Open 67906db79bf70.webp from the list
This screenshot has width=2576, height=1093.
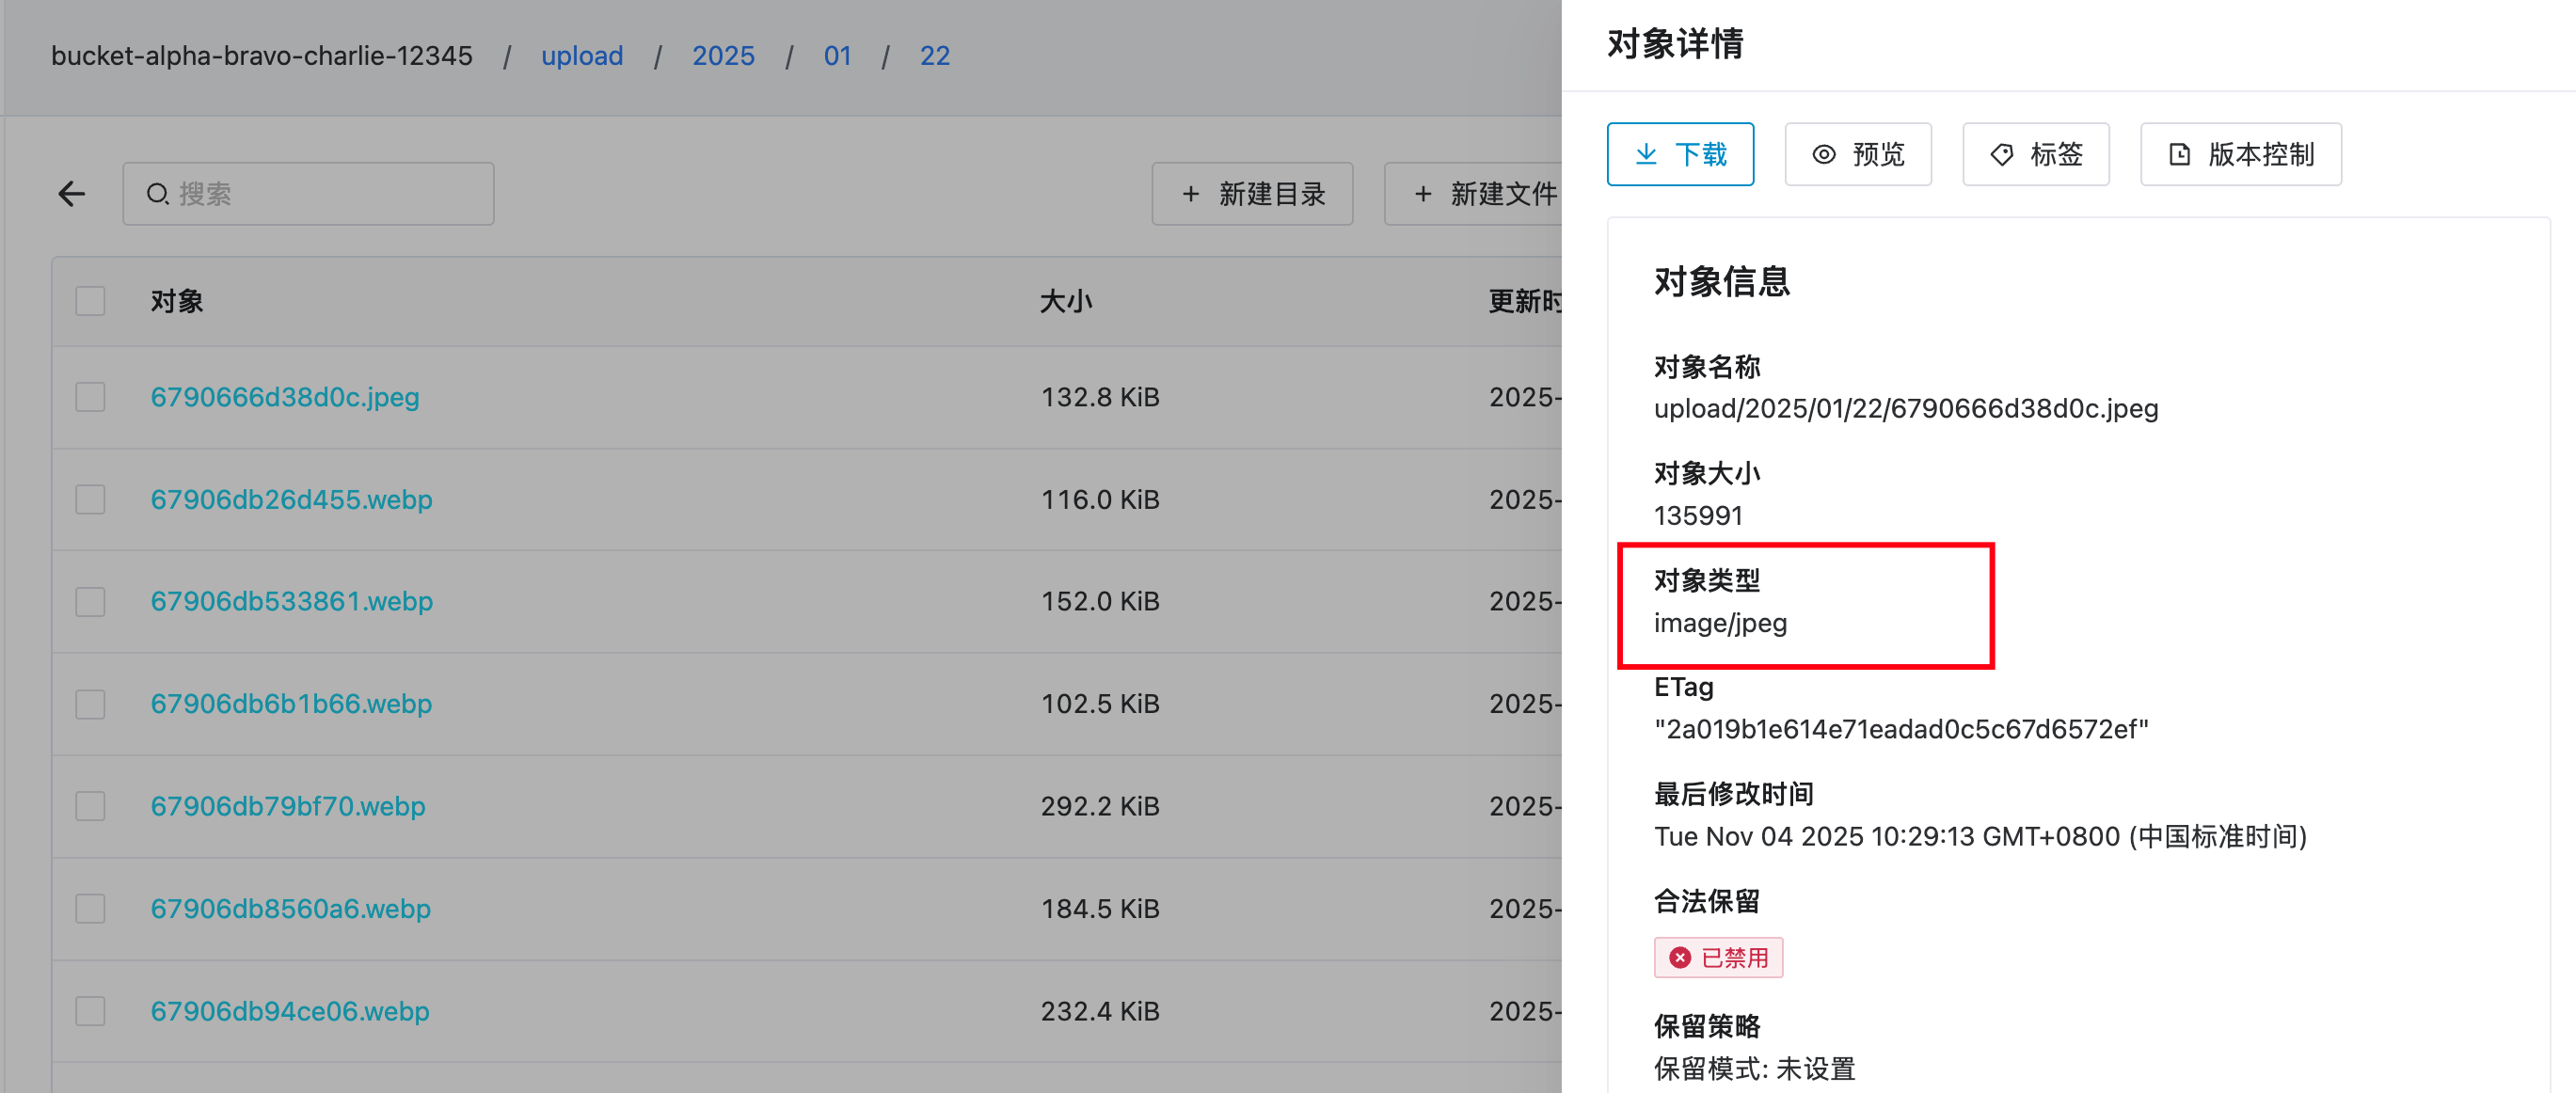point(288,806)
